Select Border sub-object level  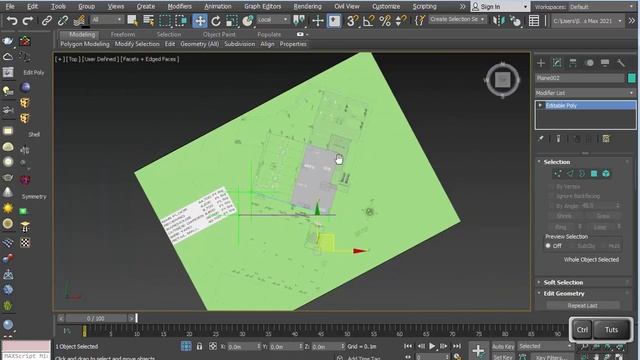click(582, 174)
